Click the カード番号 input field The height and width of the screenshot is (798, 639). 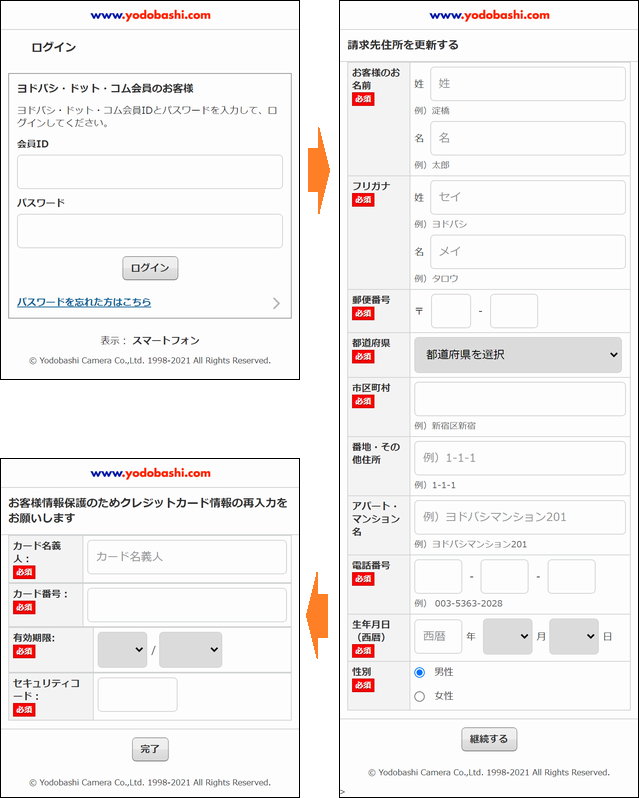187,605
